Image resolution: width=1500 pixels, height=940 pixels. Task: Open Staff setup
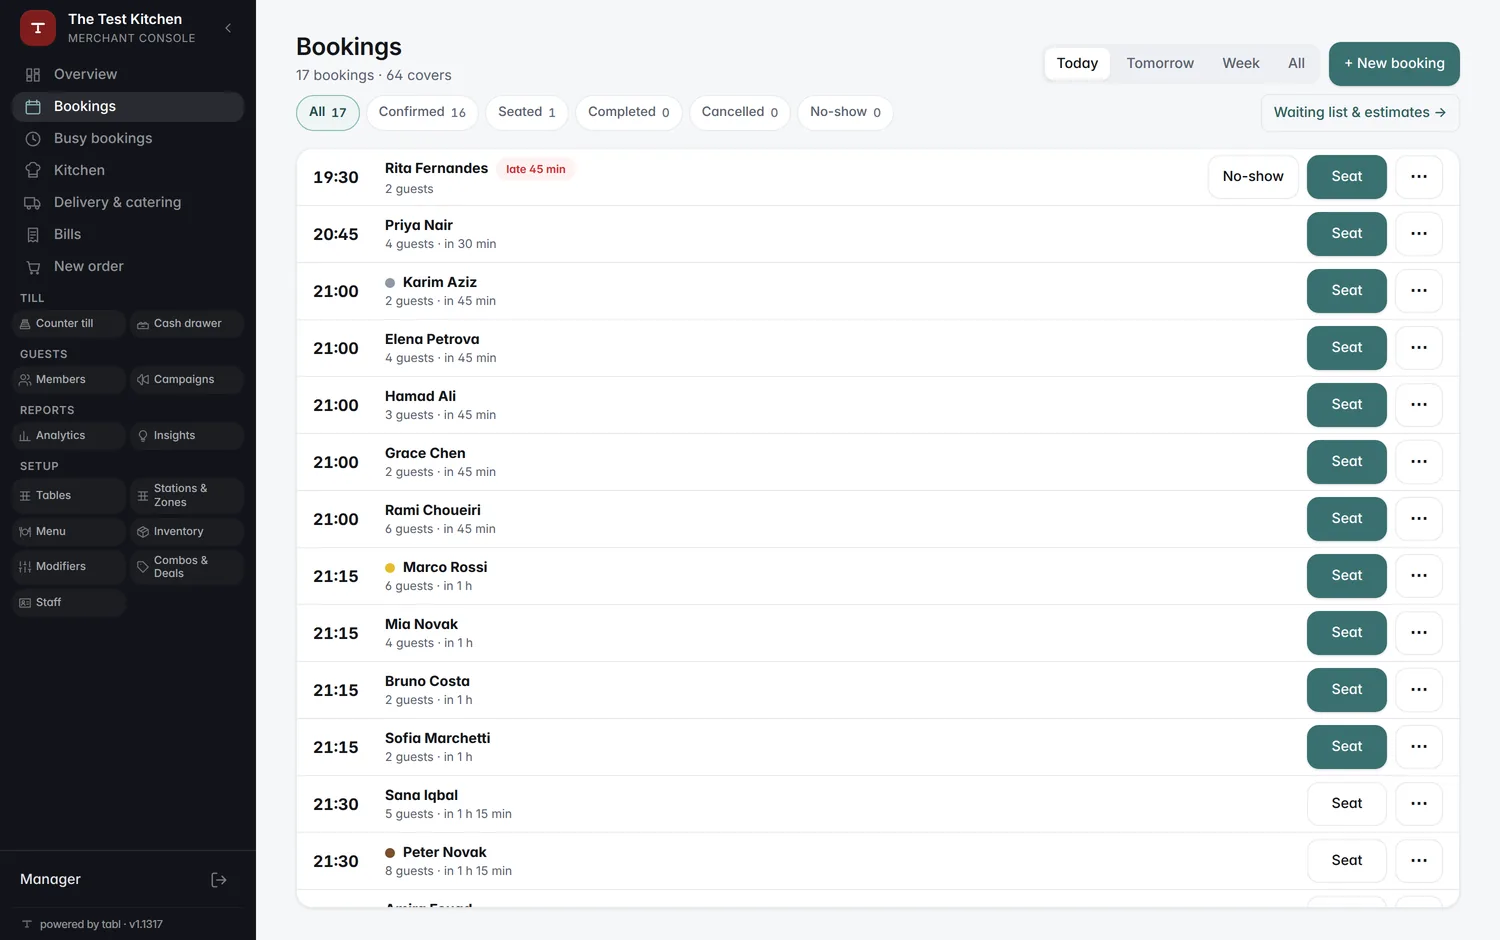pyautogui.click(x=69, y=603)
